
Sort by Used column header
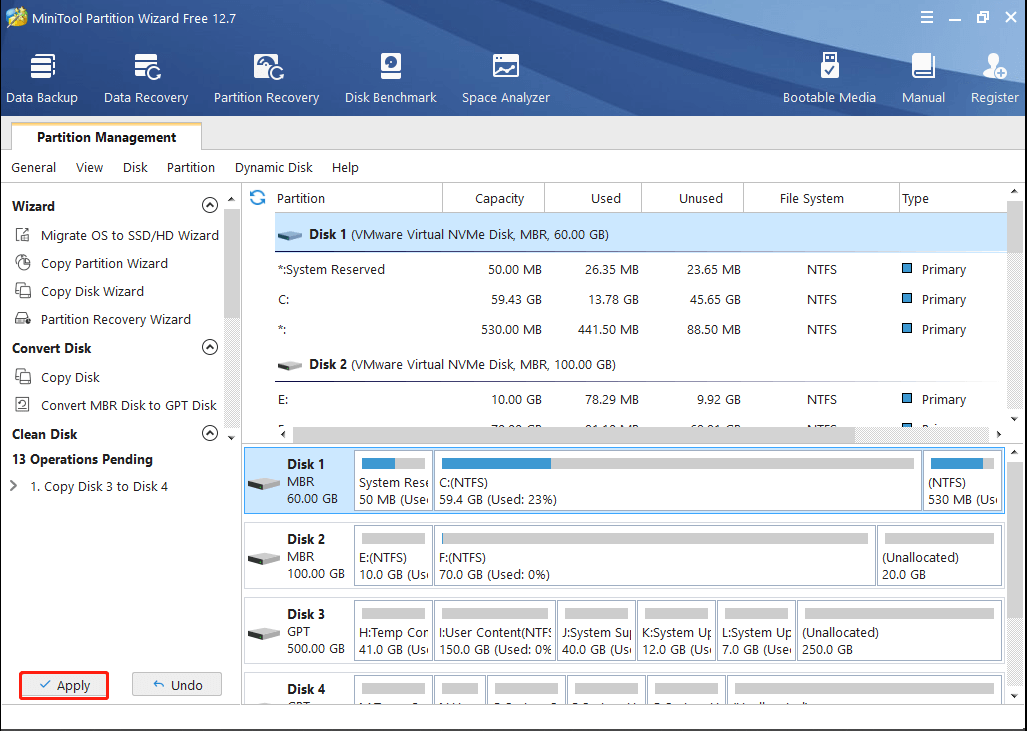(x=593, y=198)
